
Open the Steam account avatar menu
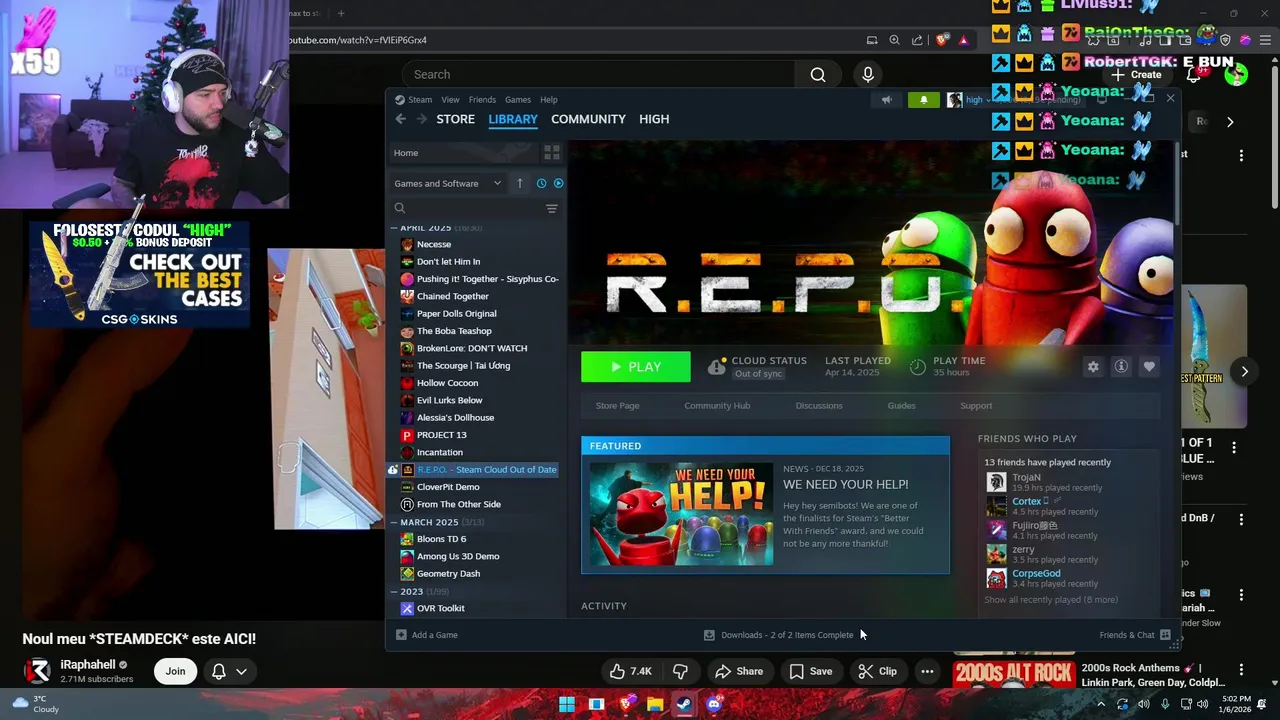point(955,100)
